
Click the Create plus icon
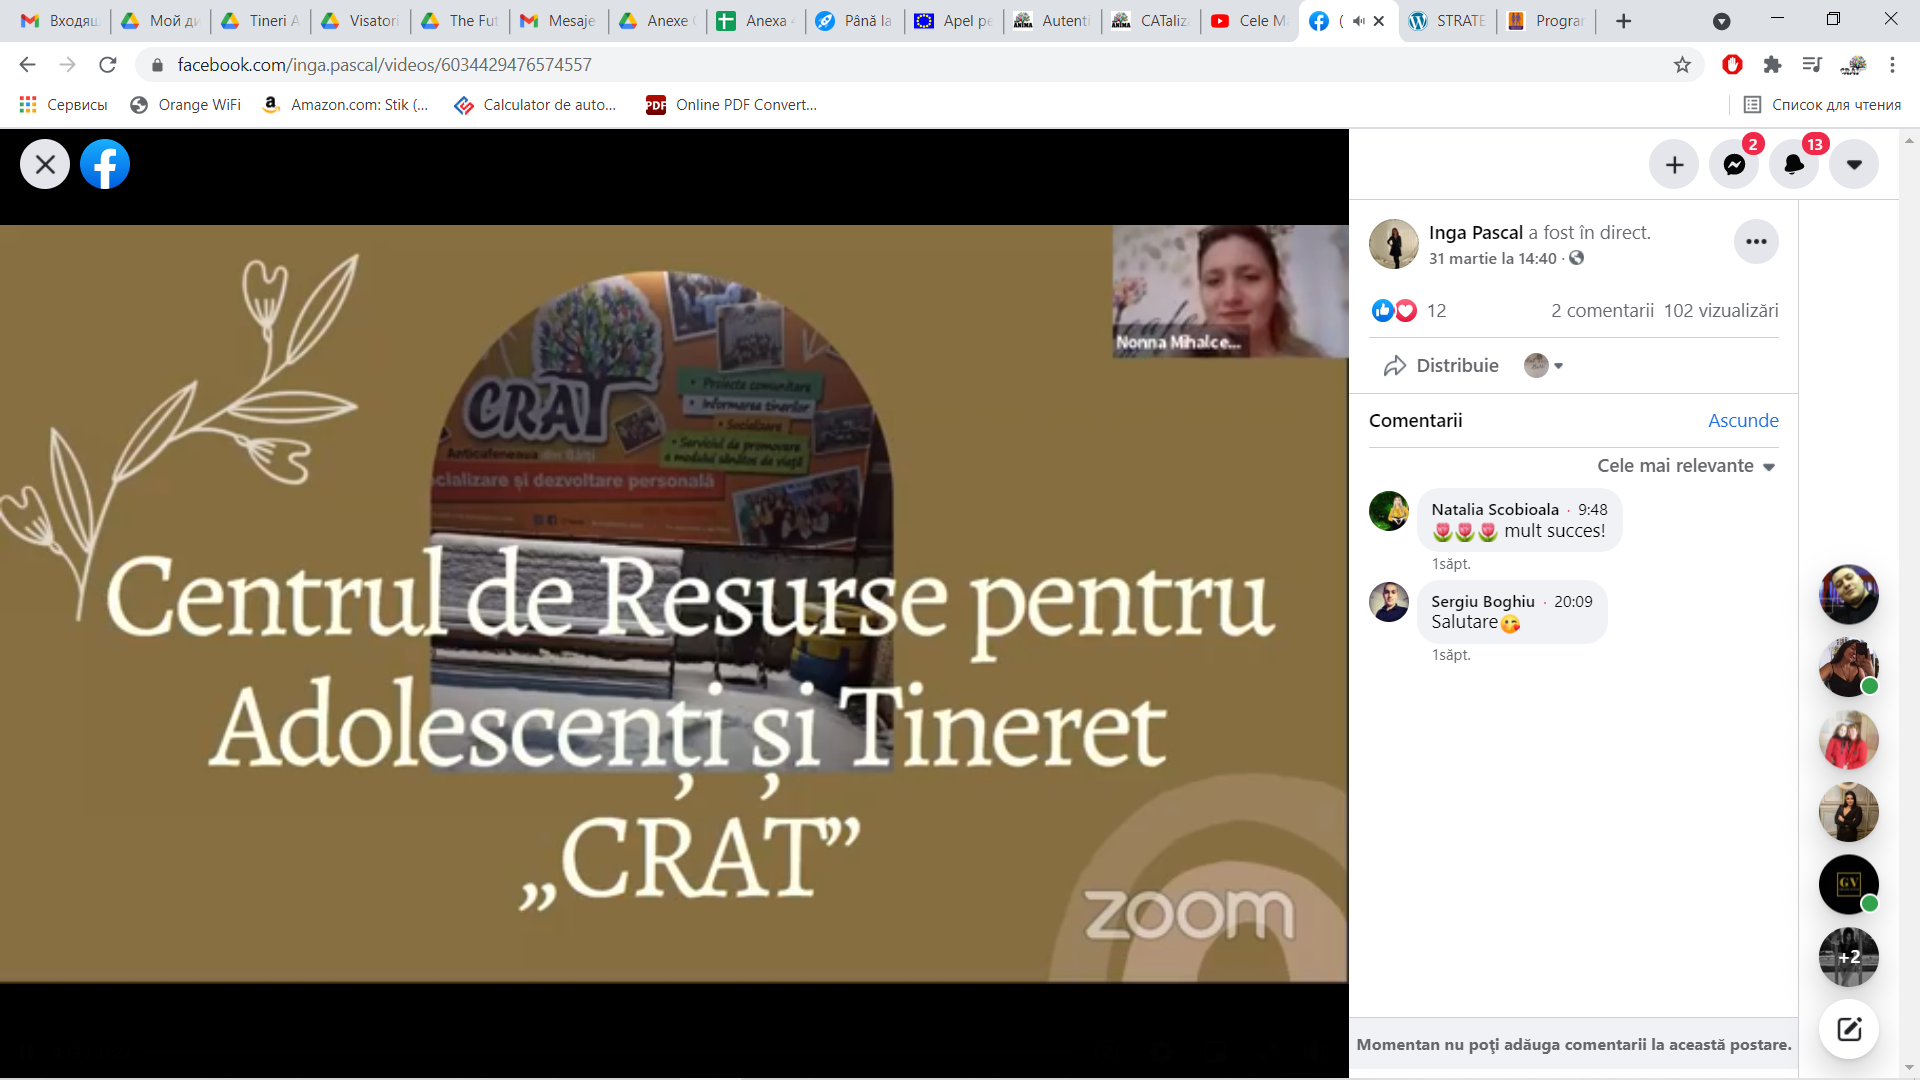[1673, 163]
